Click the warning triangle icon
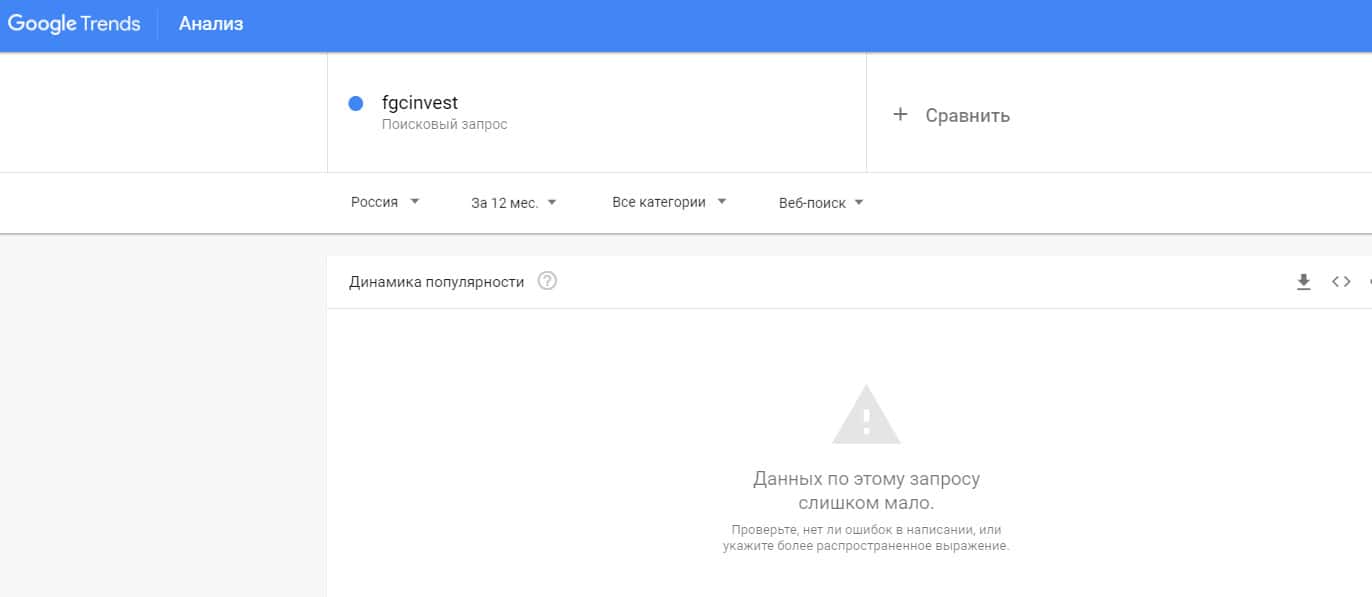Screen dimensions: 1372x597 point(866,415)
